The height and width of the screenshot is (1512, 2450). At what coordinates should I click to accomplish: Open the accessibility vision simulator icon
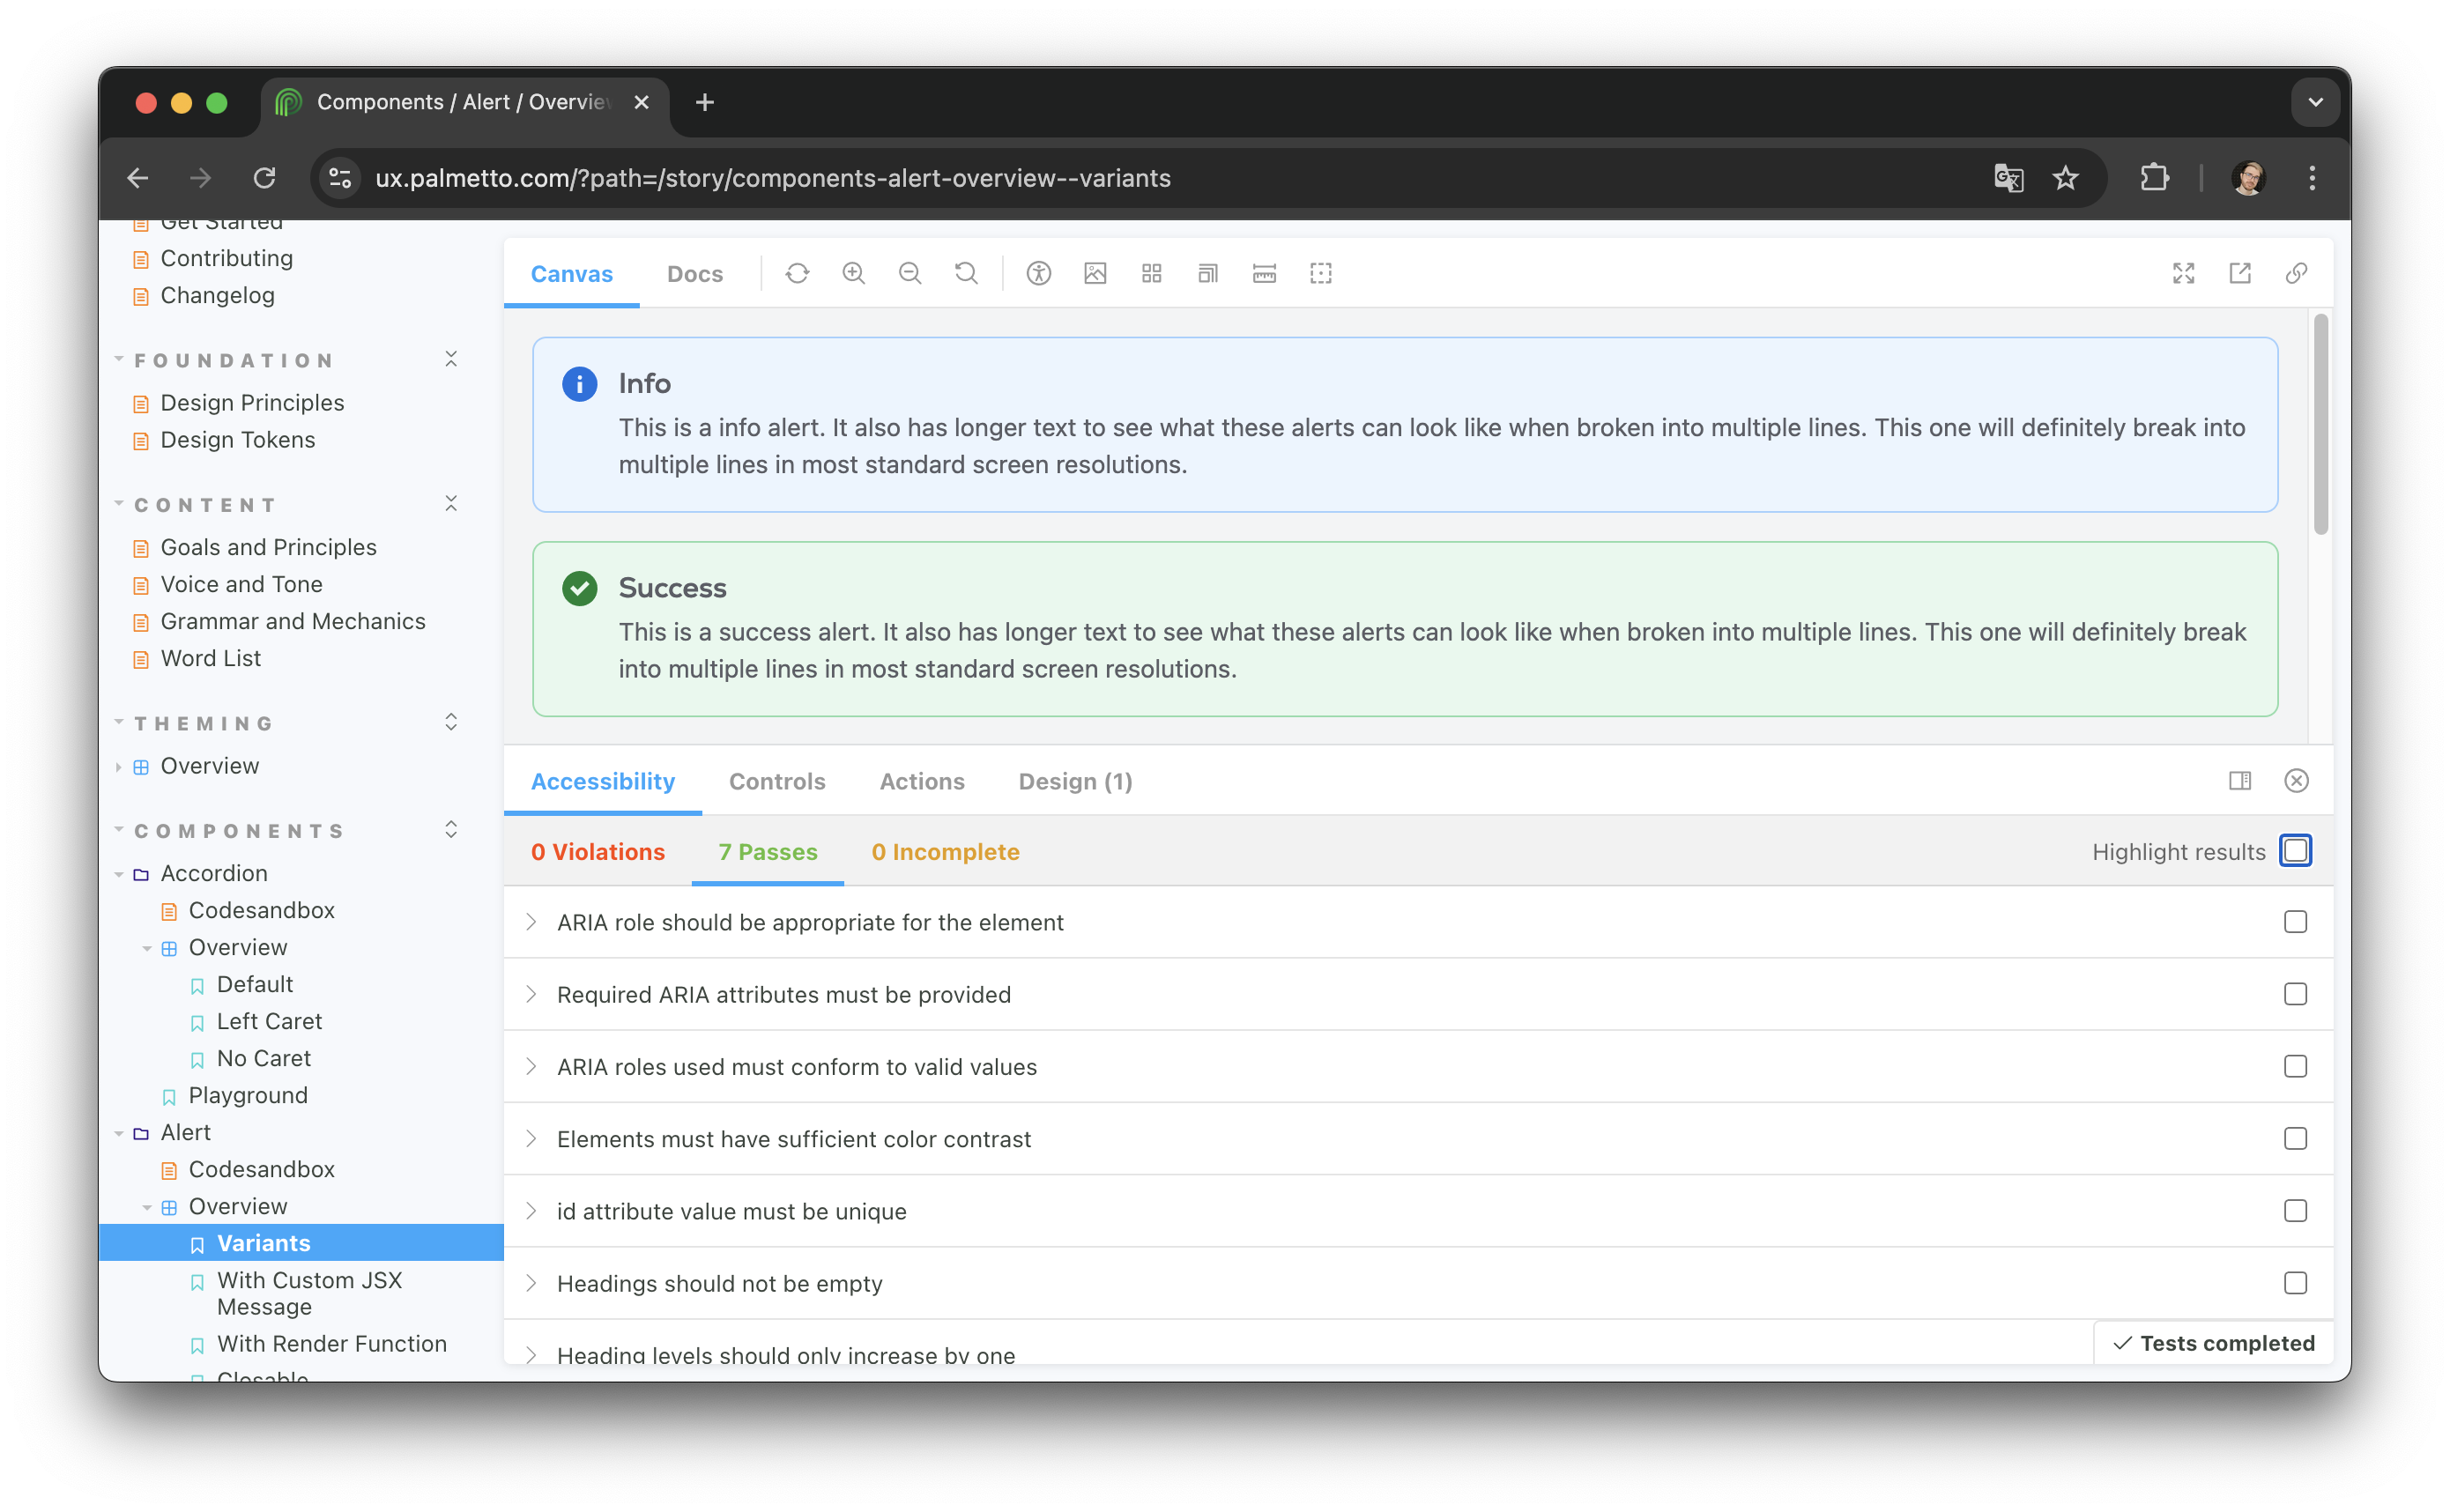[x=1039, y=273]
